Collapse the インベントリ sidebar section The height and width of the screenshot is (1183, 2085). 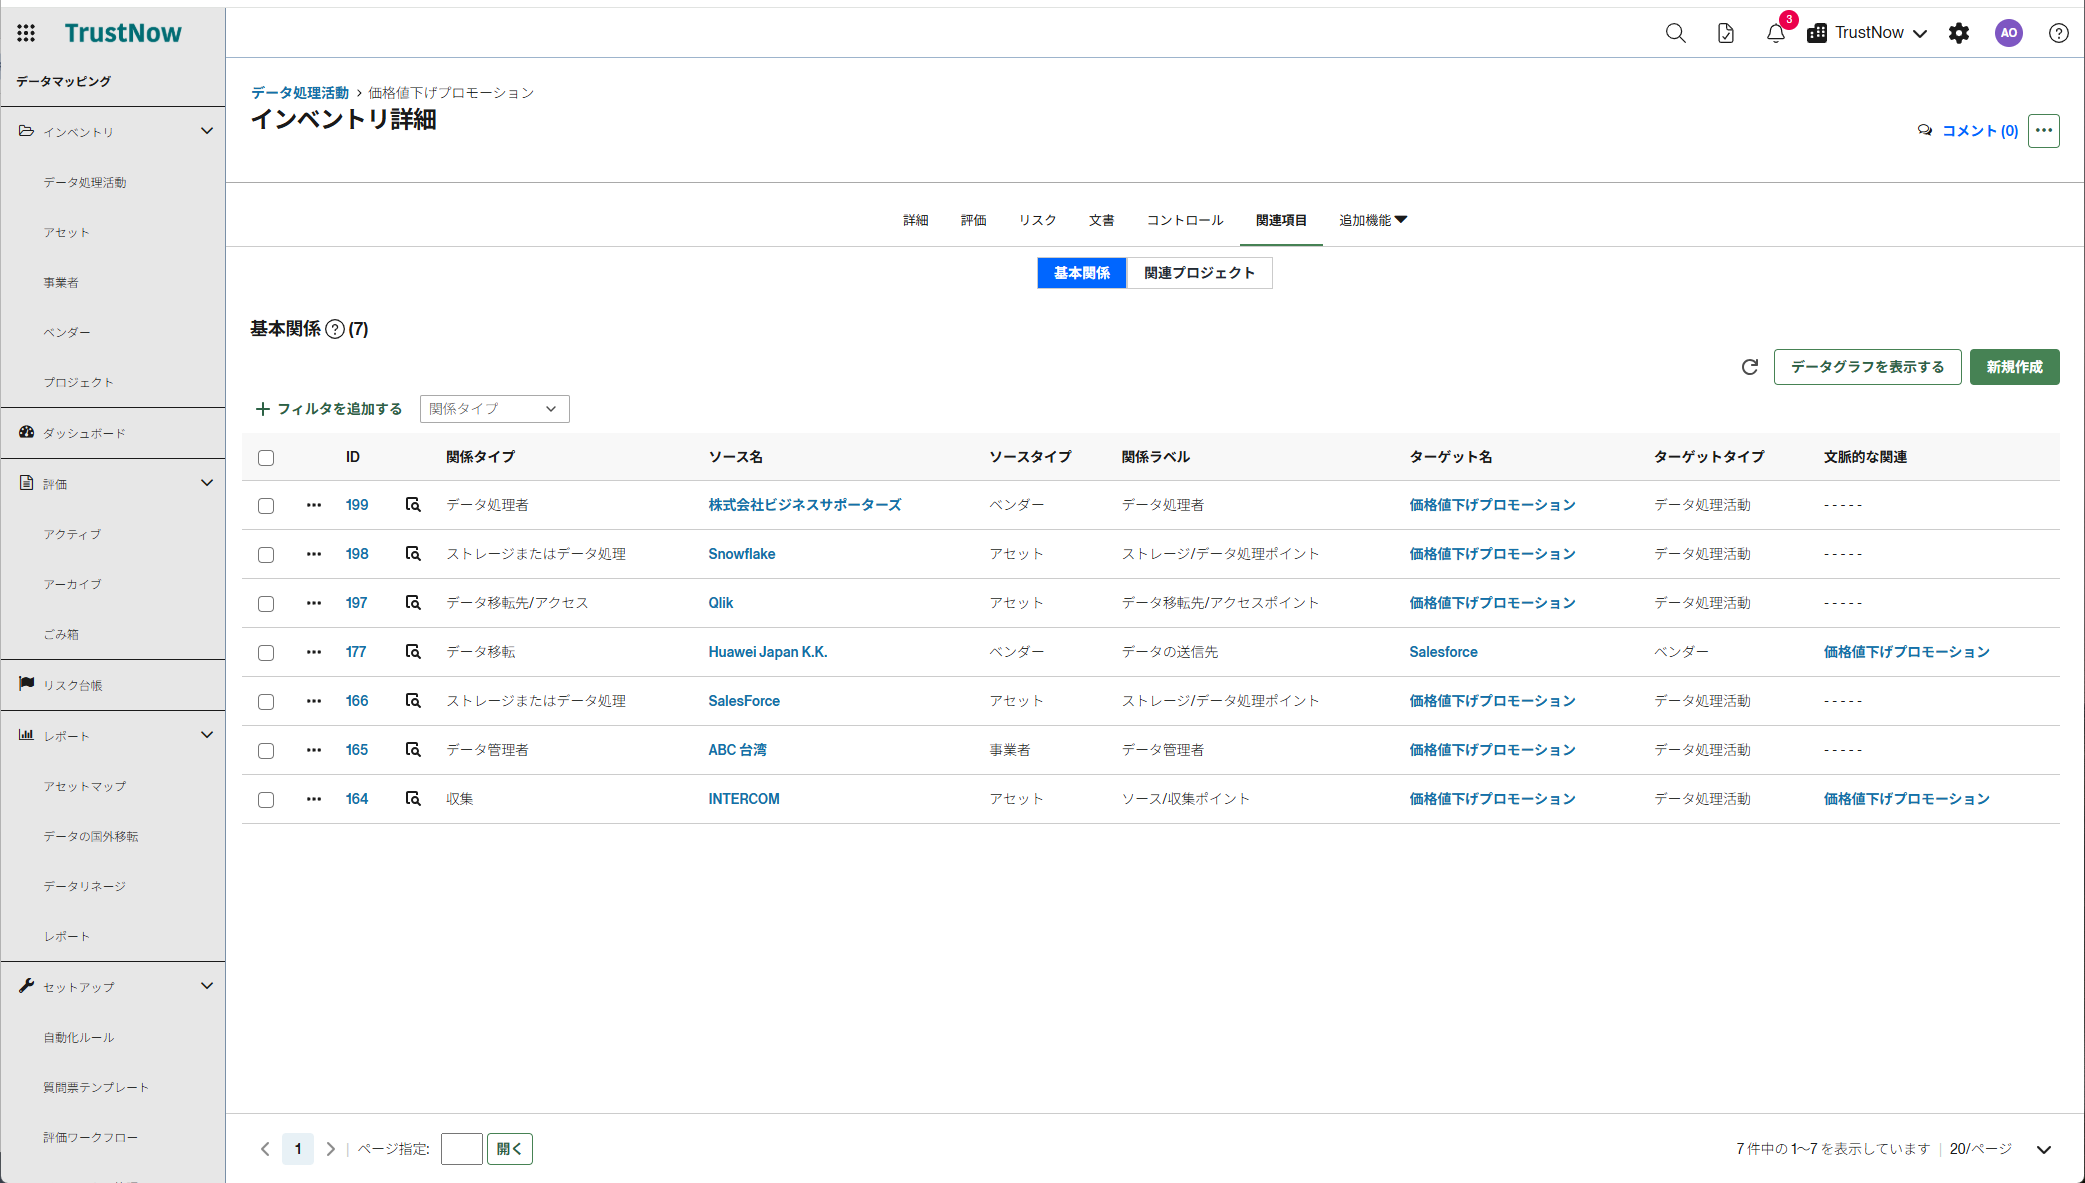[207, 131]
